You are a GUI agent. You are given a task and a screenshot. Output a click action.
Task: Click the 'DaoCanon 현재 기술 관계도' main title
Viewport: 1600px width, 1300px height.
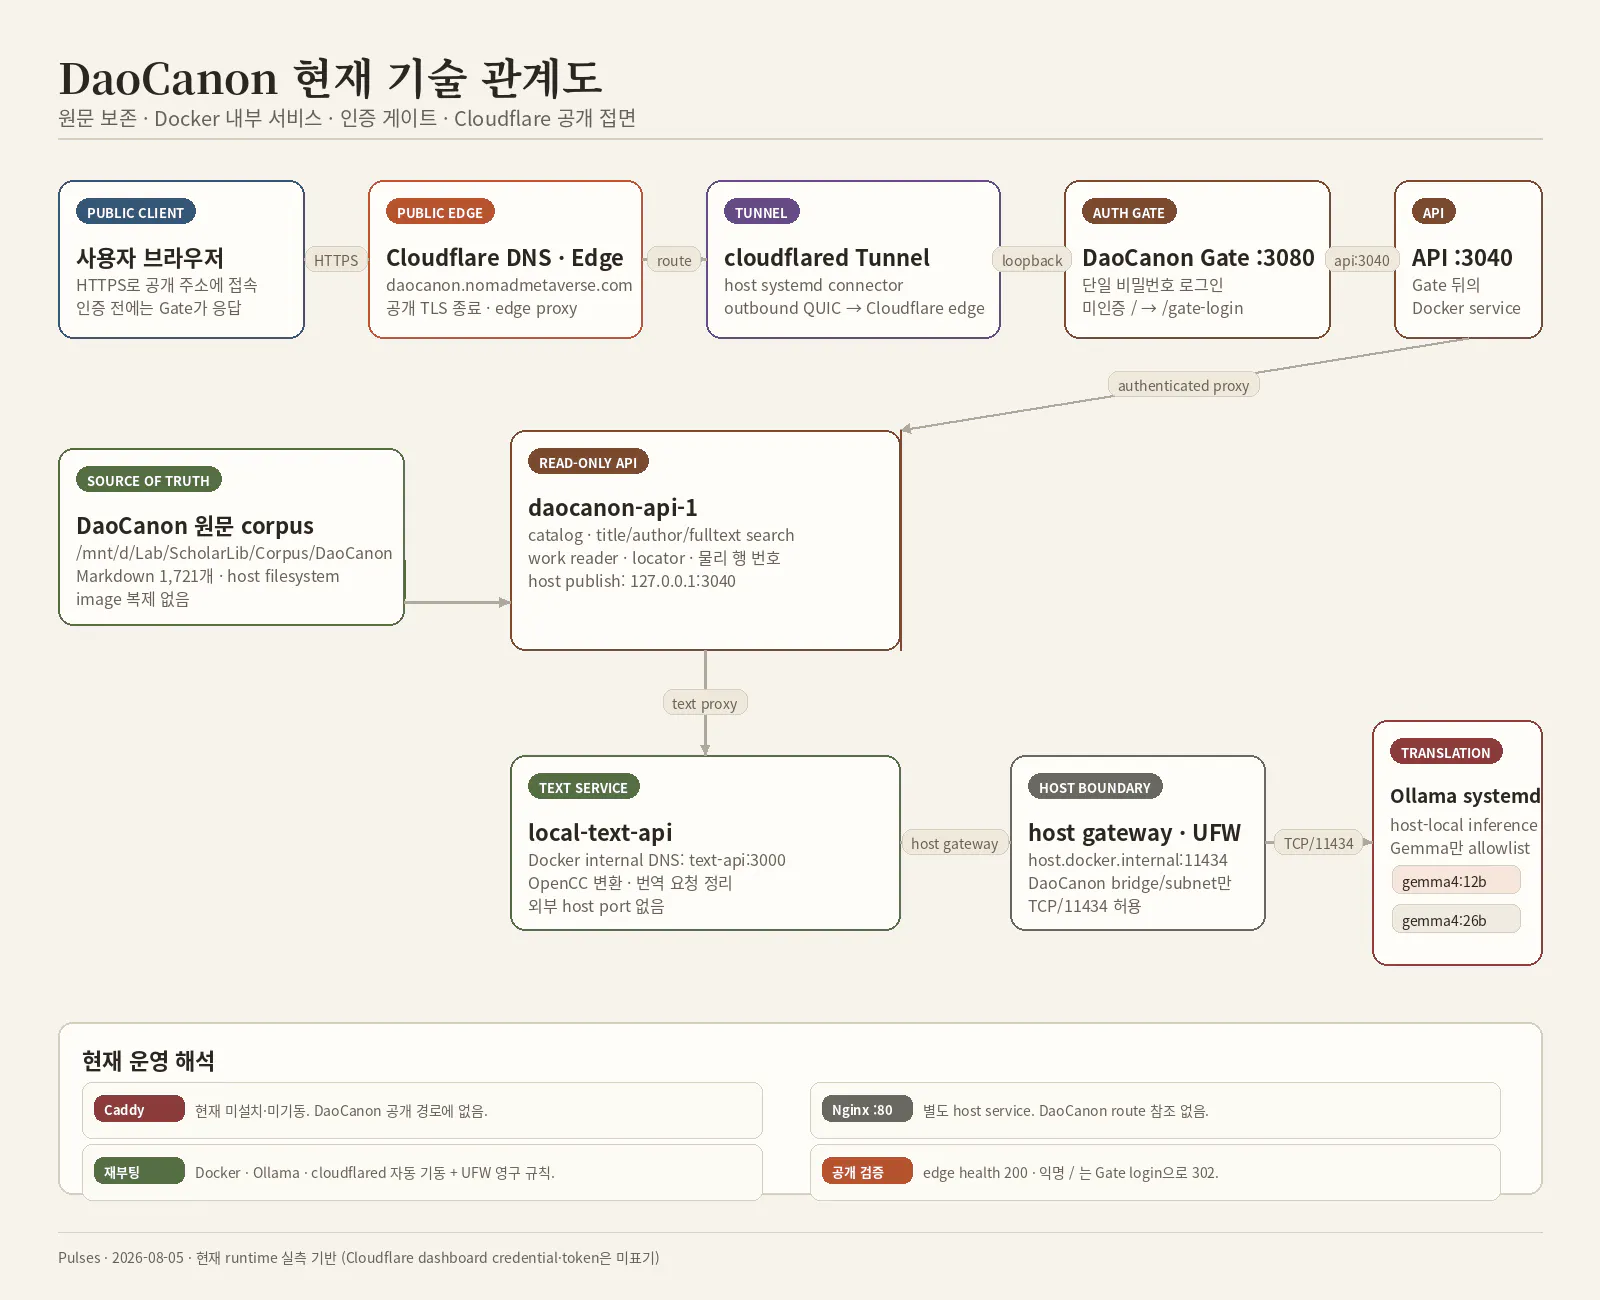pyautogui.click(x=330, y=78)
